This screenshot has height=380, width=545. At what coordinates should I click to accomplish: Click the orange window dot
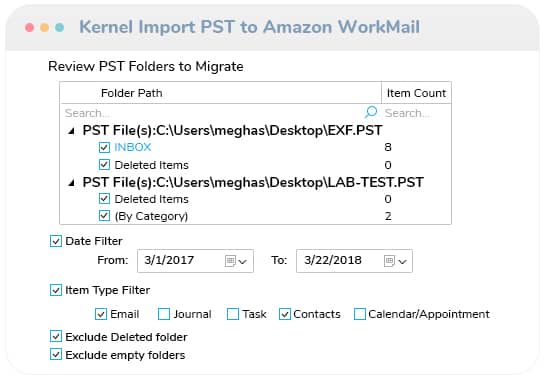click(44, 27)
